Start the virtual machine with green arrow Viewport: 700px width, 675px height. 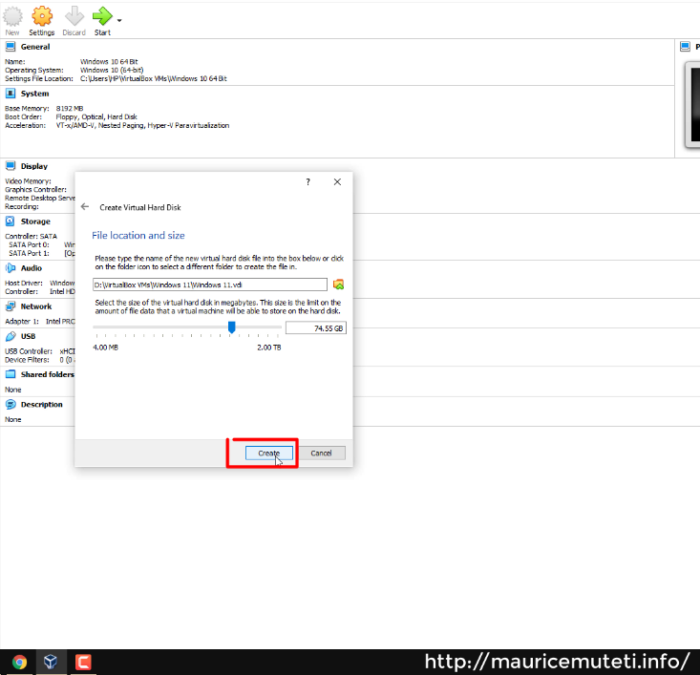pyautogui.click(x=102, y=16)
